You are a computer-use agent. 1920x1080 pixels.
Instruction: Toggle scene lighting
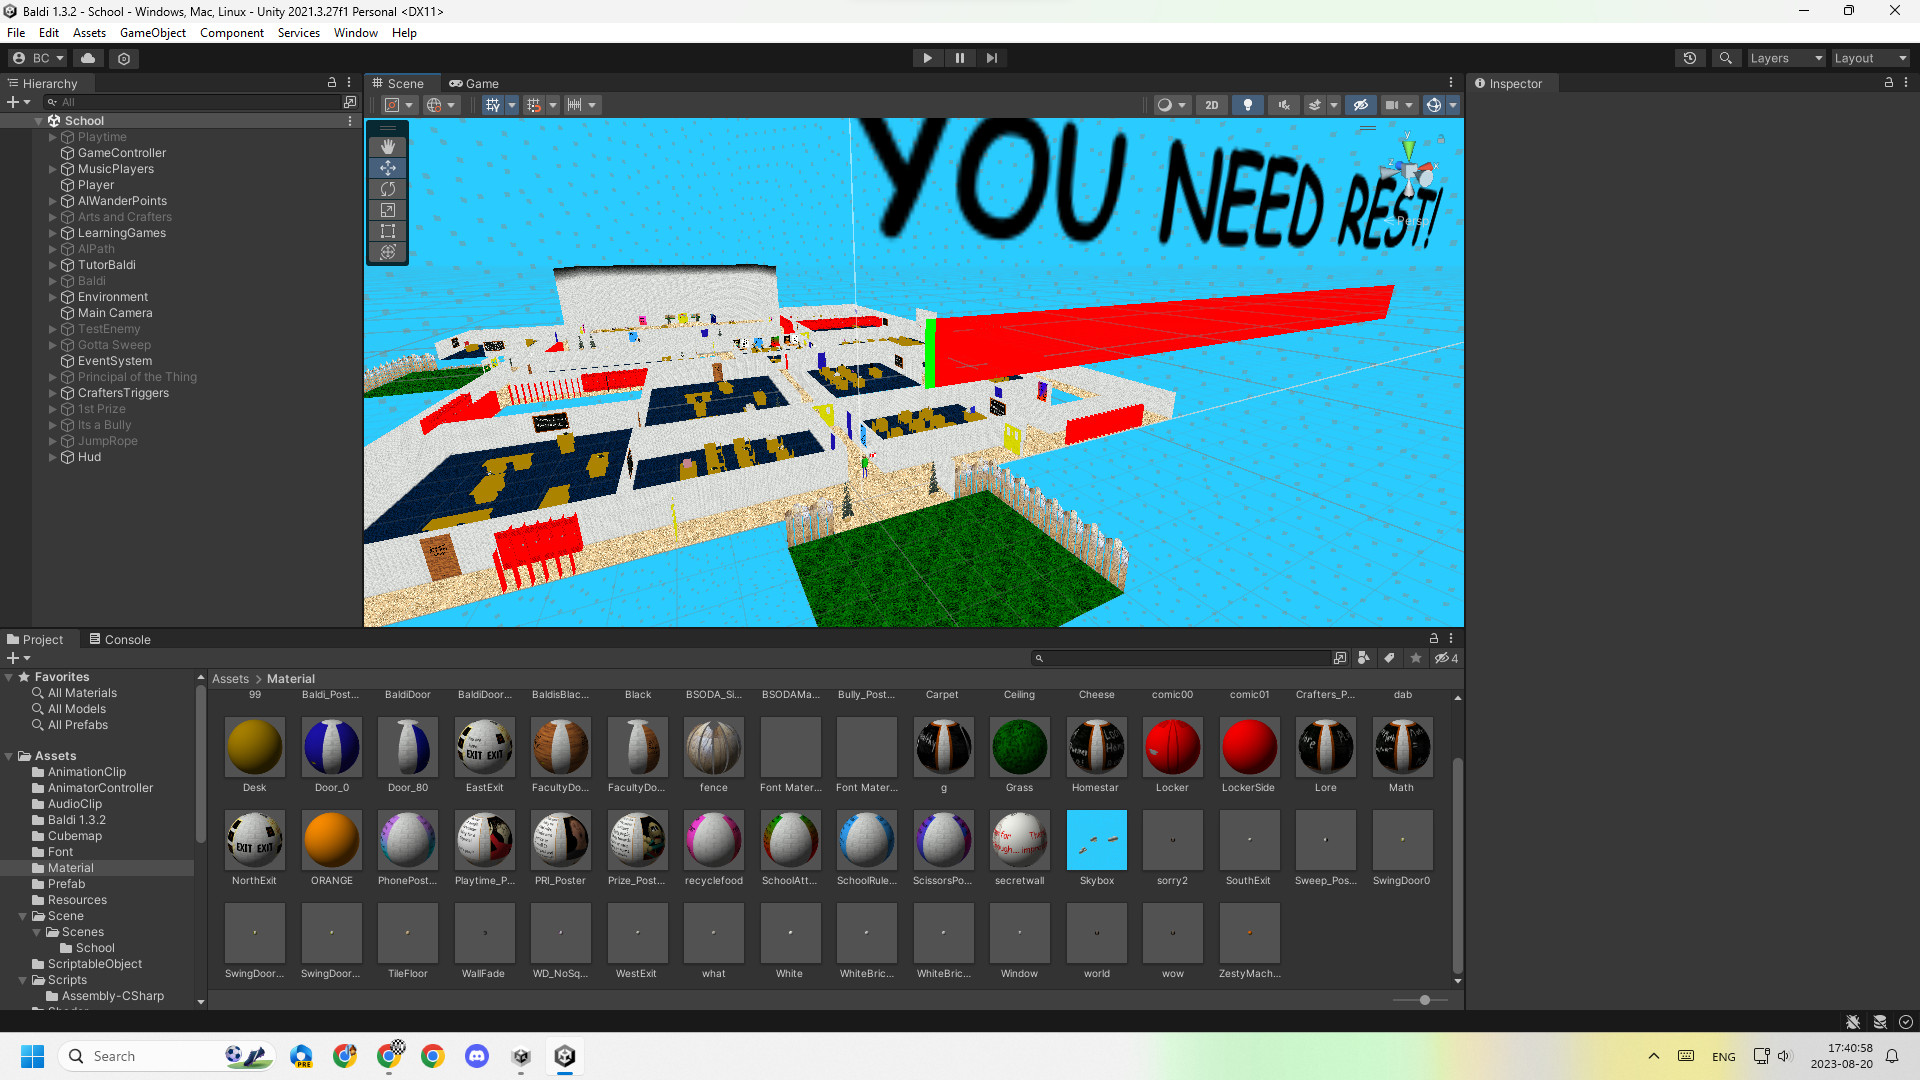pyautogui.click(x=1248, y=105)
